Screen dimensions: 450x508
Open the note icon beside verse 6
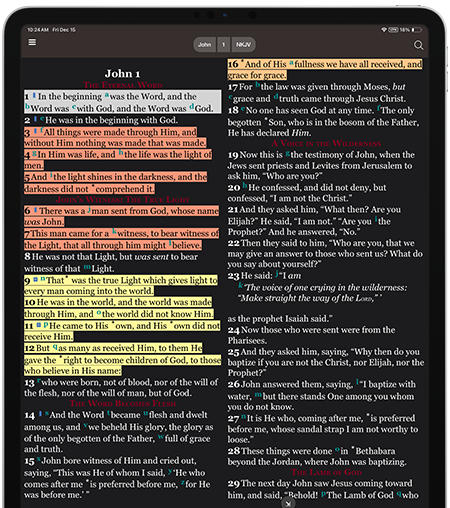(35, 210)
